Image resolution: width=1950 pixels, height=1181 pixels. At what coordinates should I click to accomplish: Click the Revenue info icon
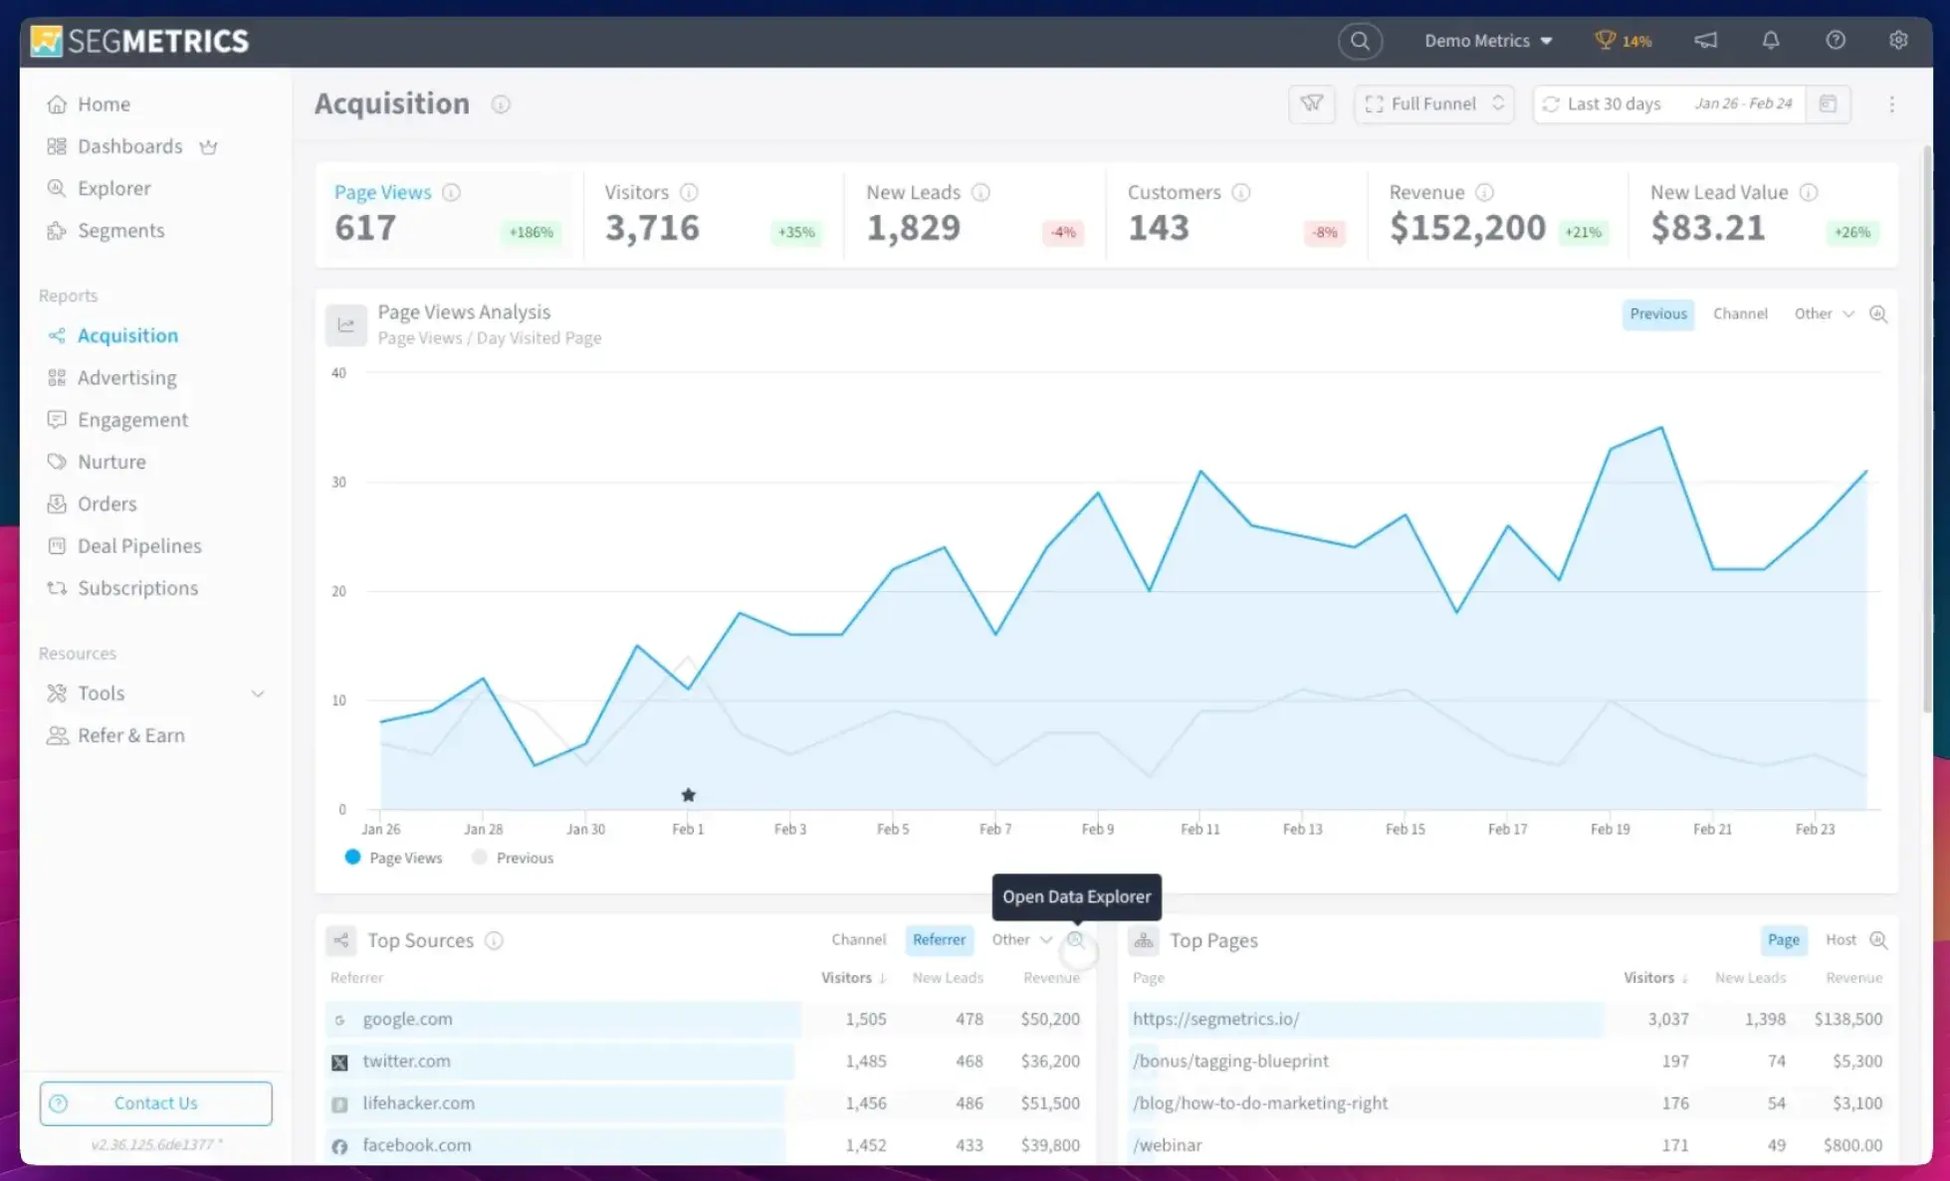pos(1485,192)
